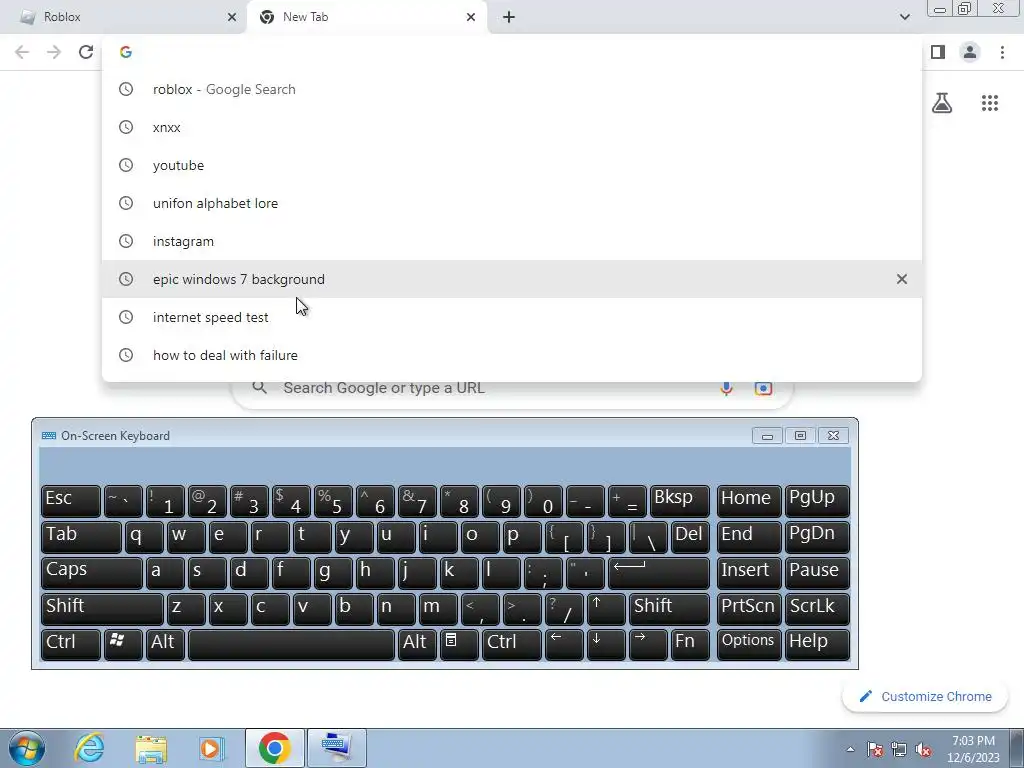This screenshot has height=768, width=1024.
Task: Toggle the left Ctrl key on the keyboard
Action: coord(71,645)
